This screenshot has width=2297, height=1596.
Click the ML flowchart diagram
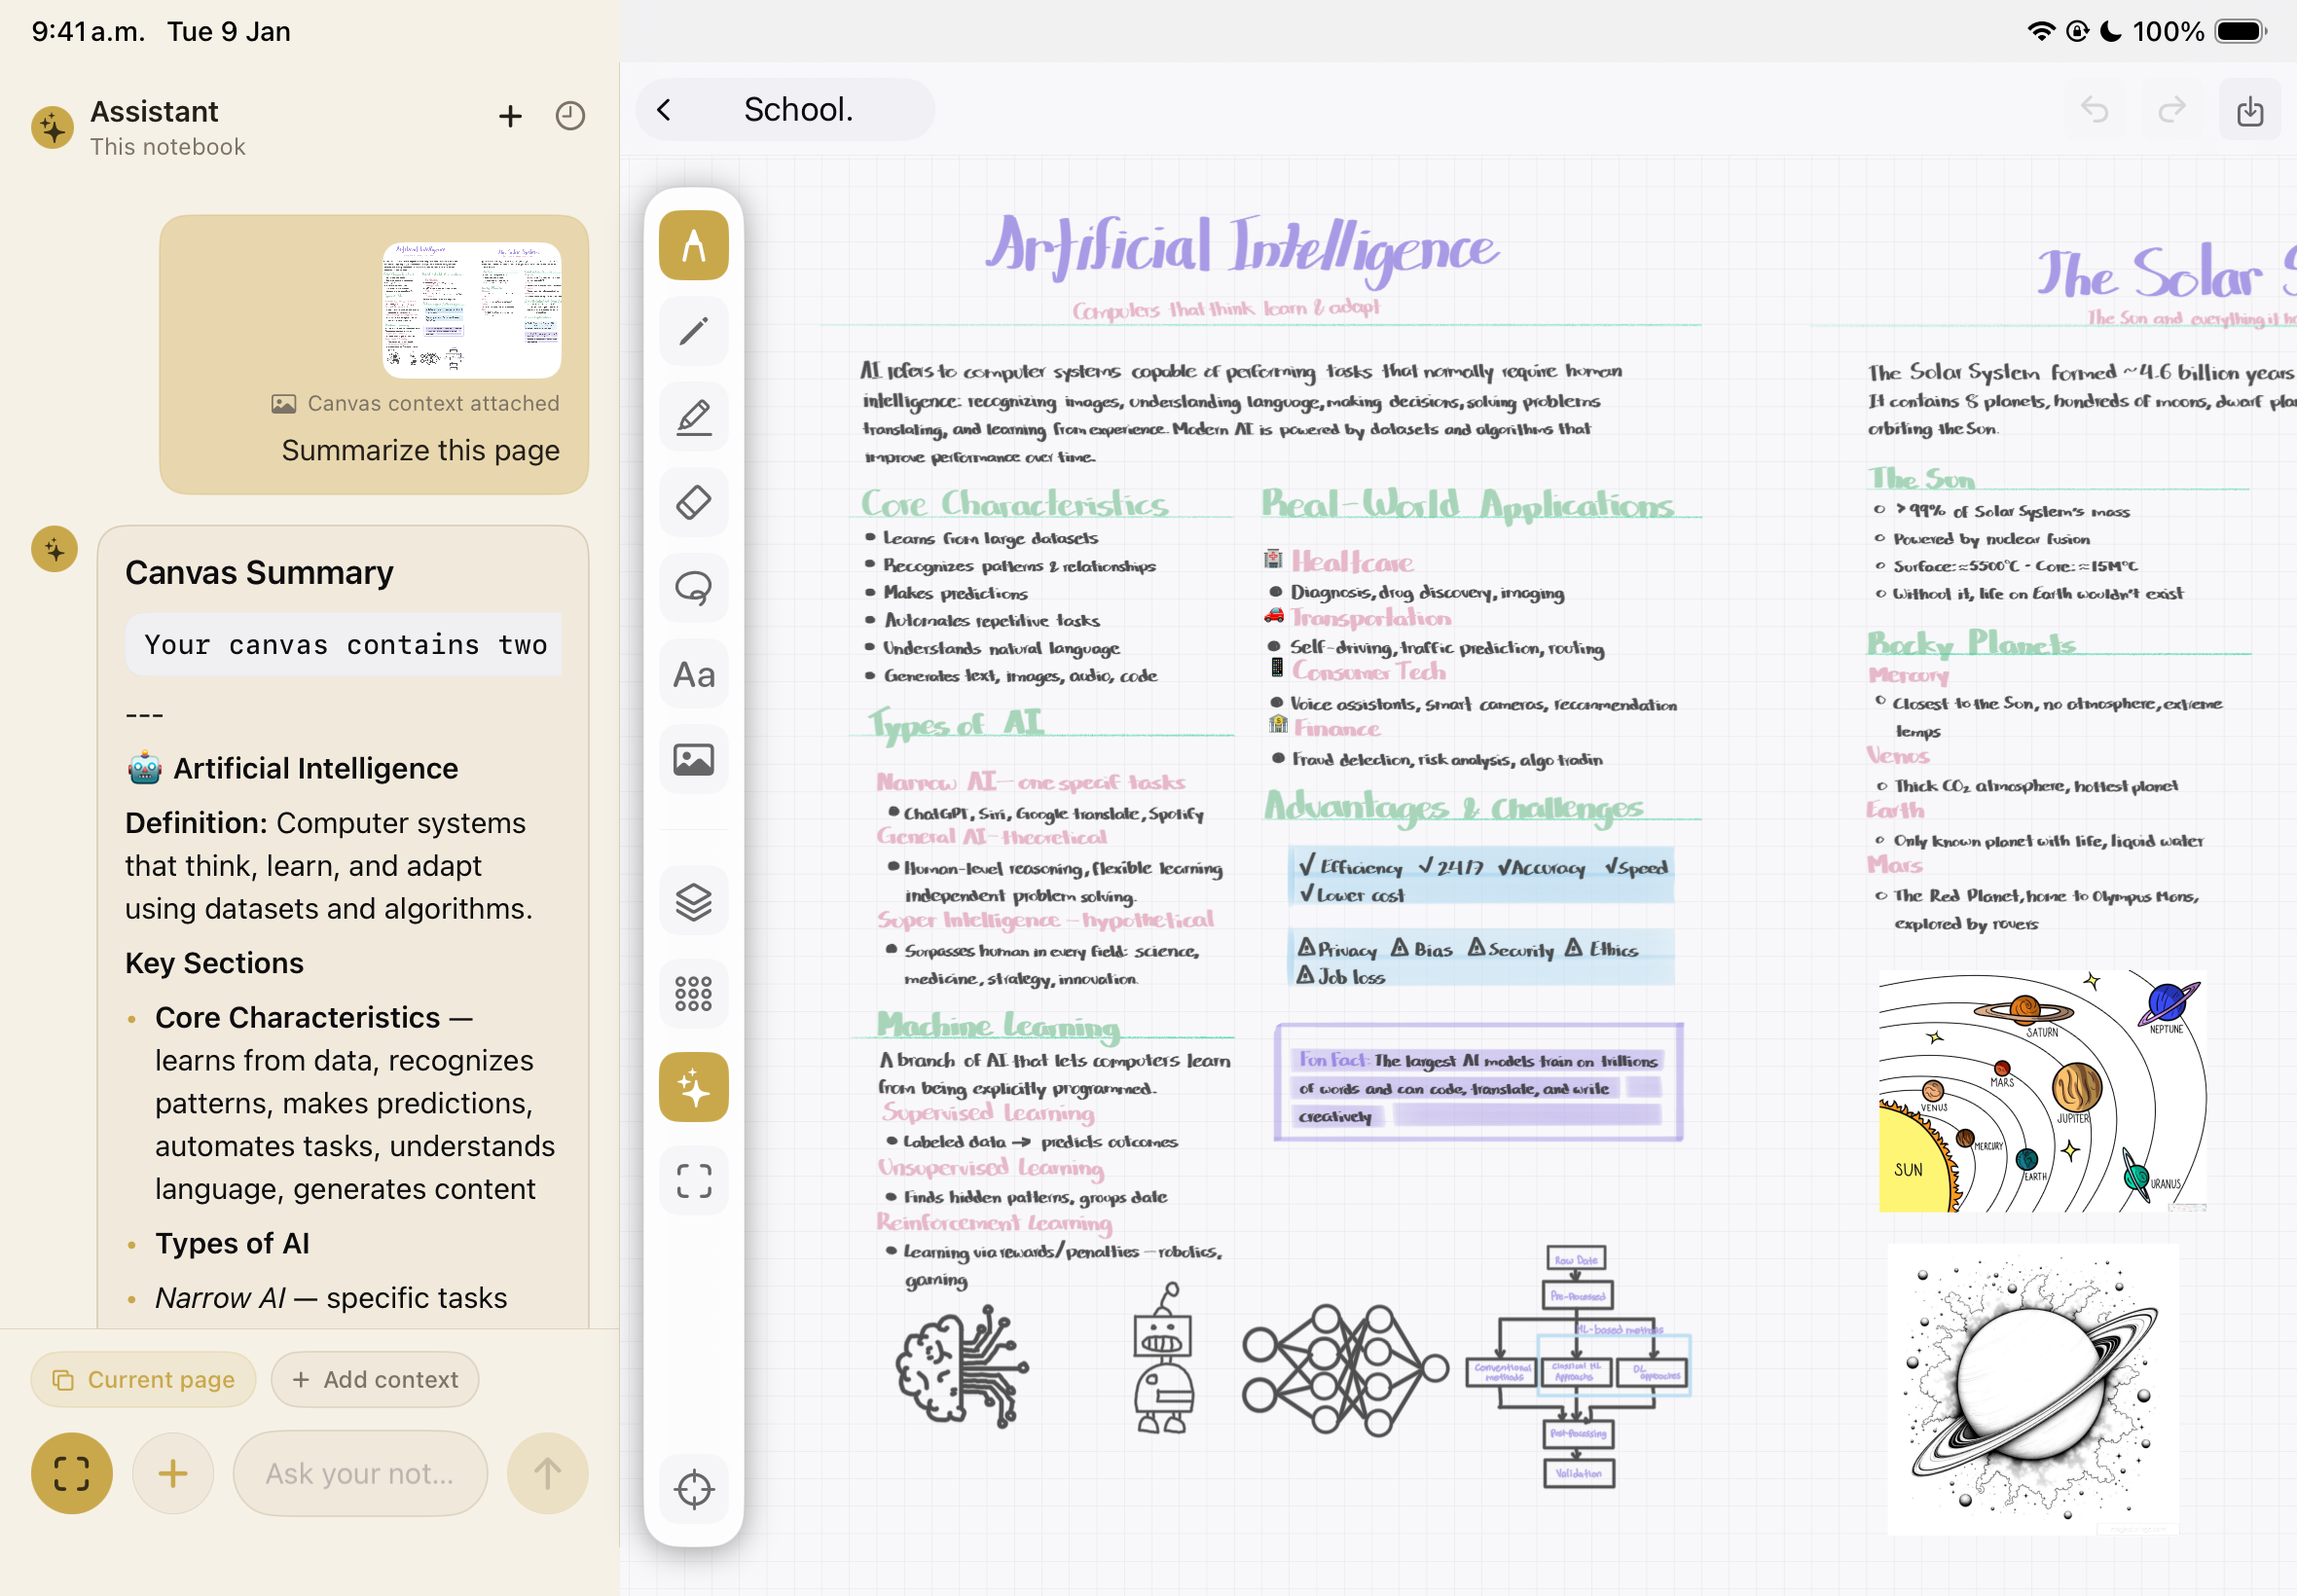(1578, 1367)
